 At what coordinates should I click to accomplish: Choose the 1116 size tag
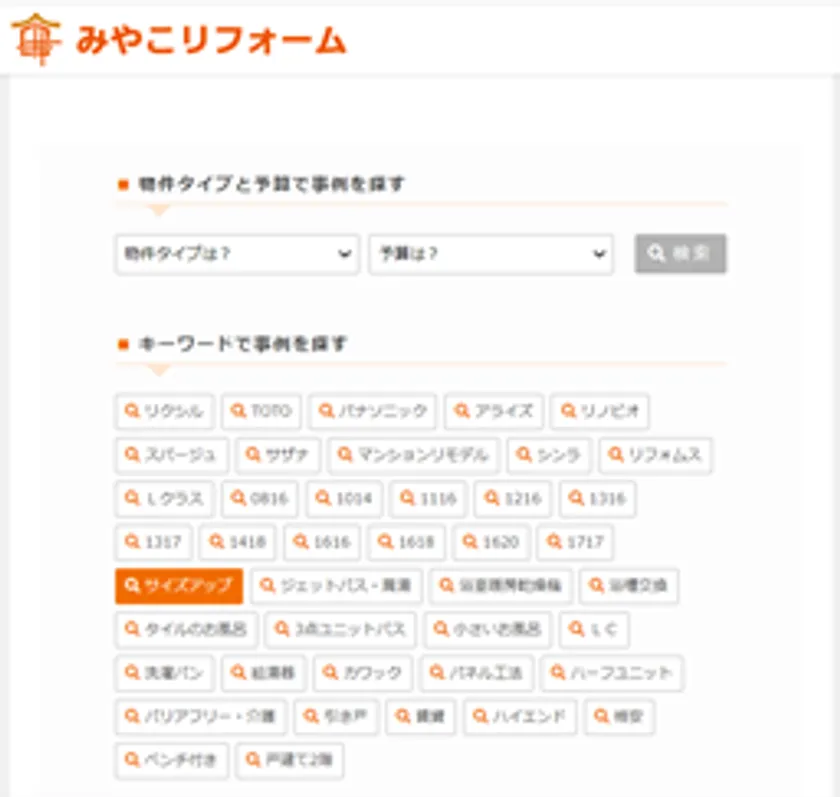click(429, 499)
